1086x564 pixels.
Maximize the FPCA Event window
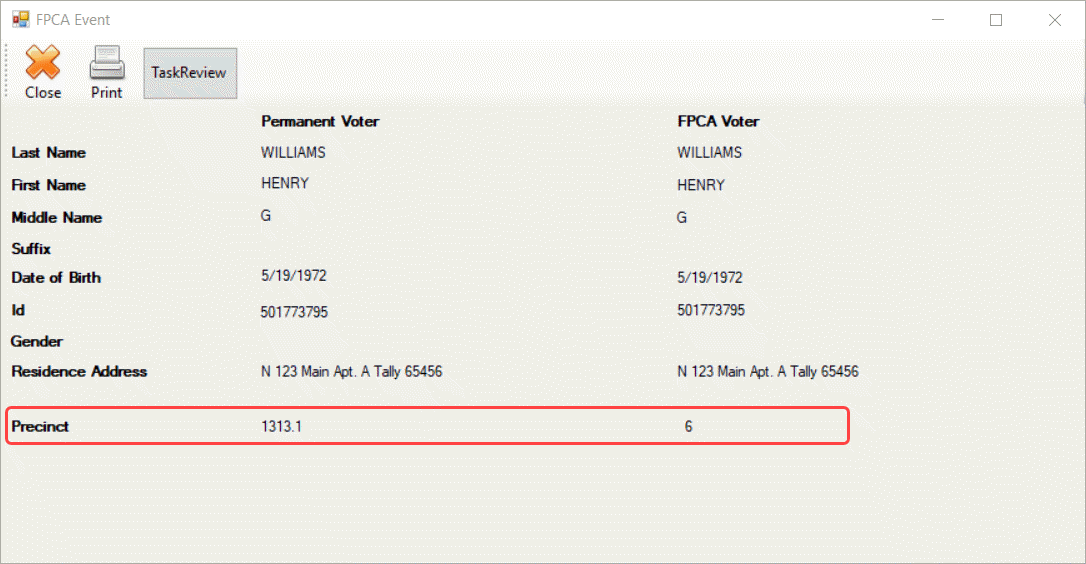pos(996,20)
